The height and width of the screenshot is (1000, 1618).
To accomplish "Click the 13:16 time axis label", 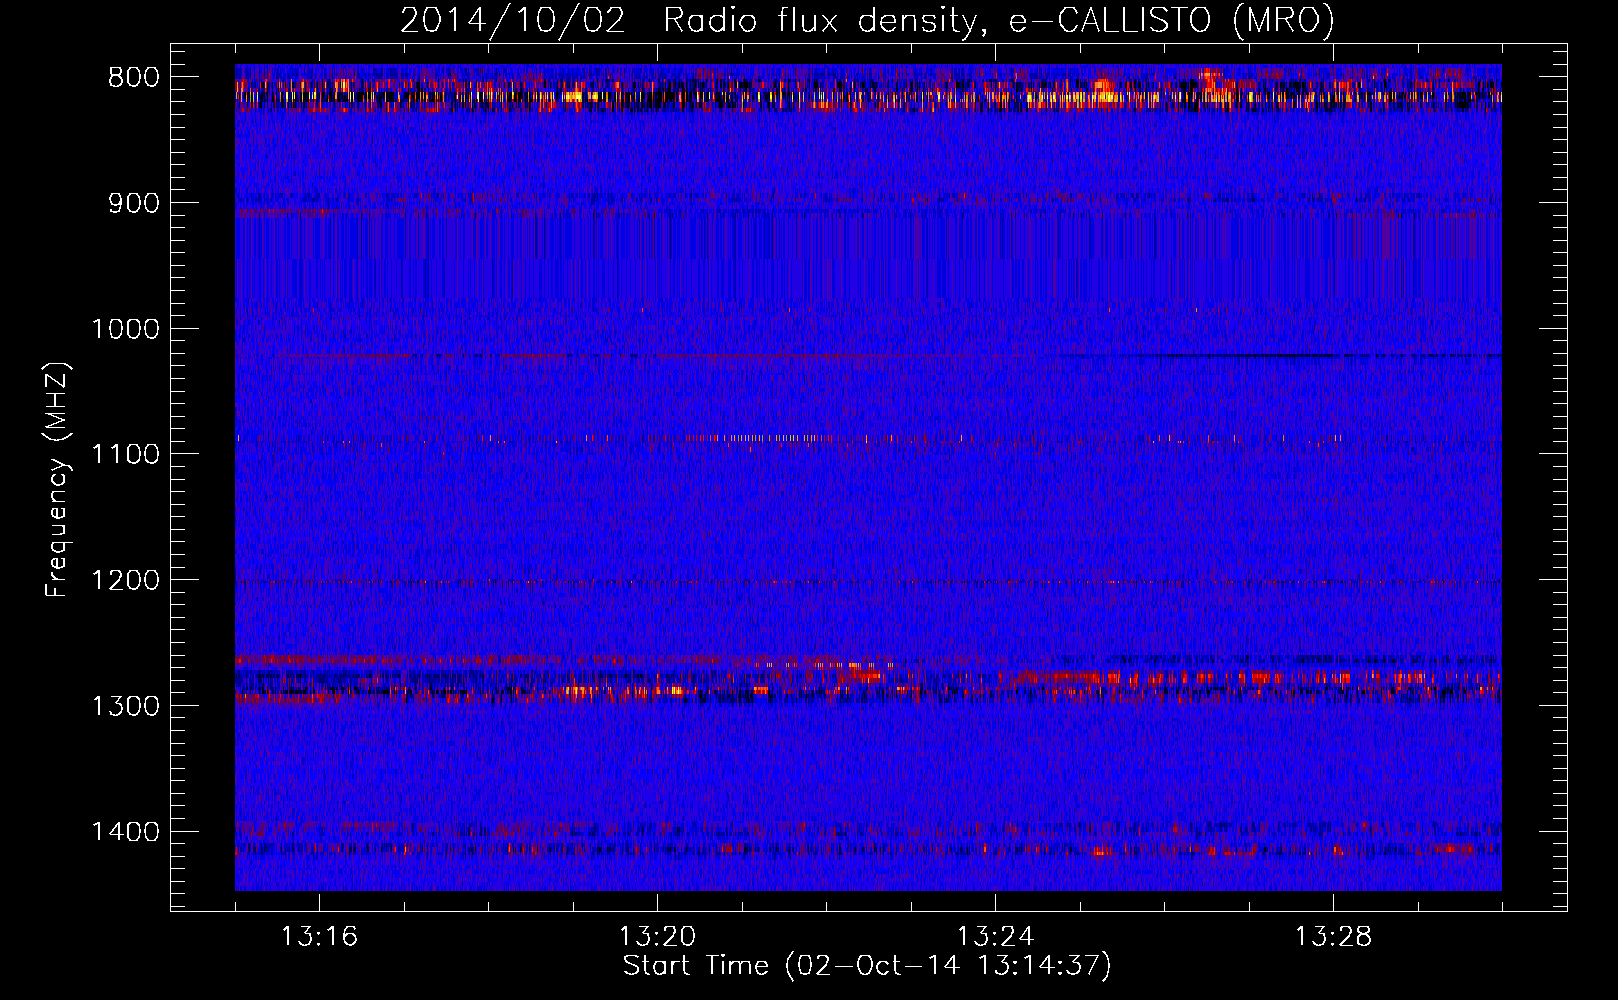I will 319,937.
